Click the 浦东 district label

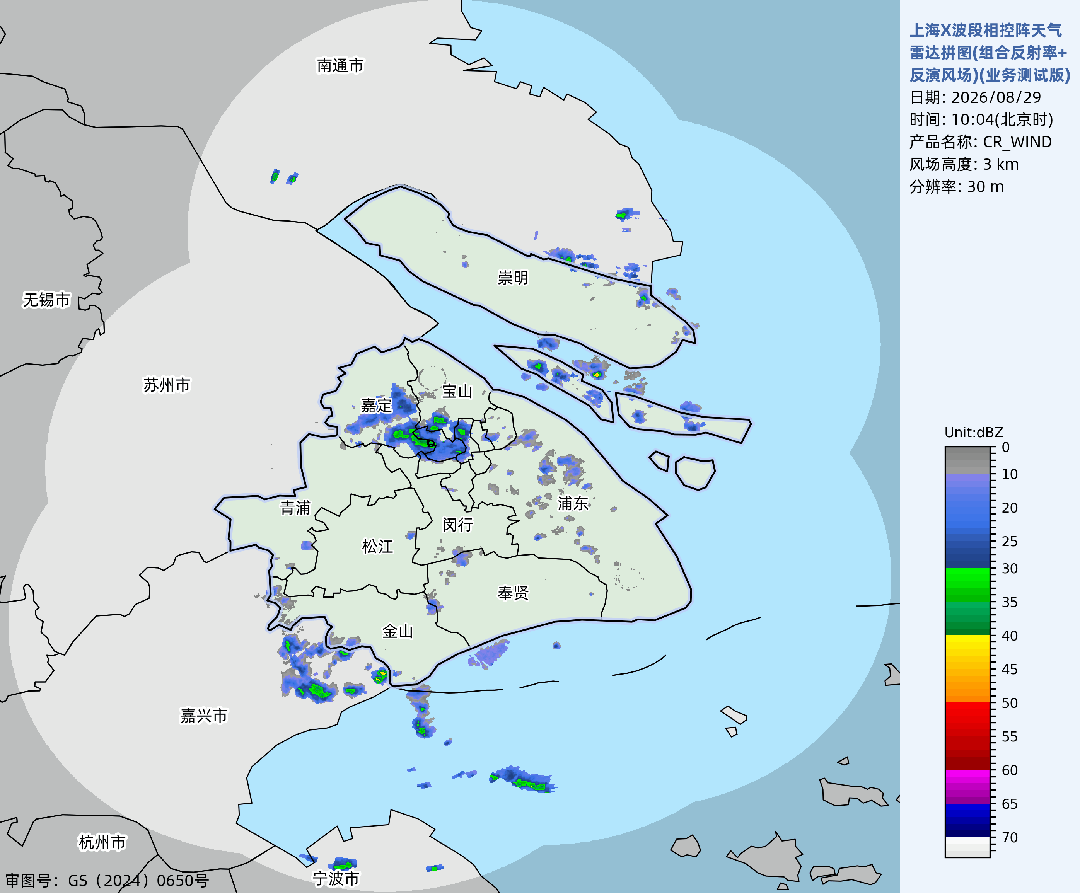(573, 503)
